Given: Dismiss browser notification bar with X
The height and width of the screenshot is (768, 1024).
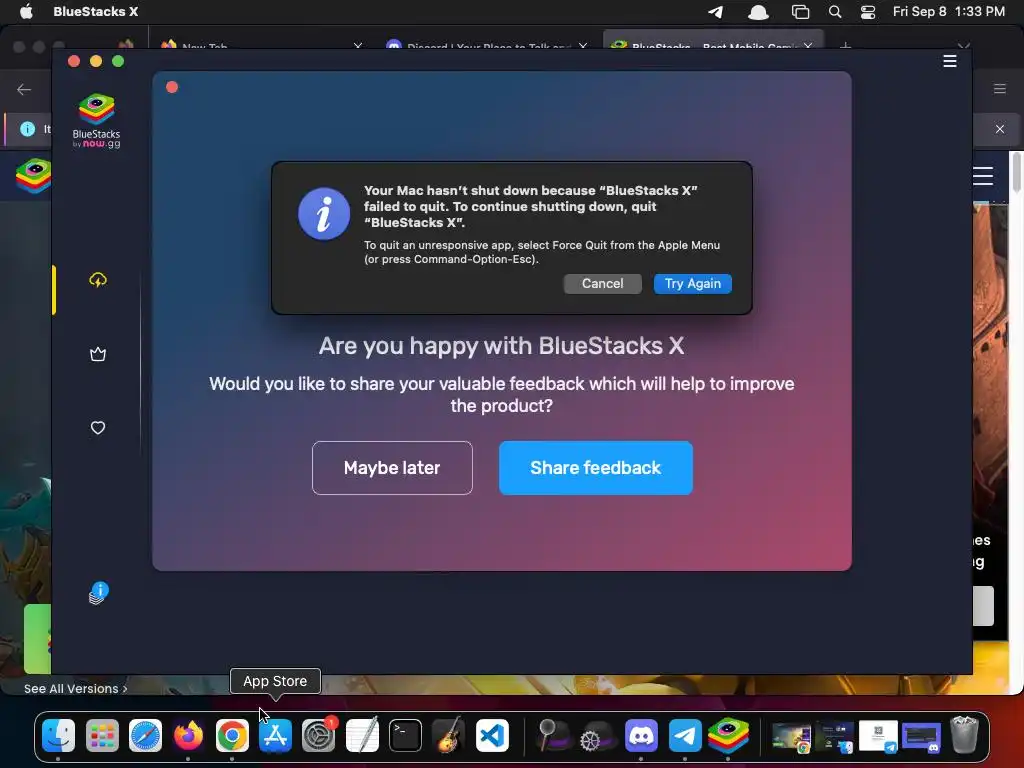Looking at the screenshot, I should pyautogui.click(x=1000, y=129).
